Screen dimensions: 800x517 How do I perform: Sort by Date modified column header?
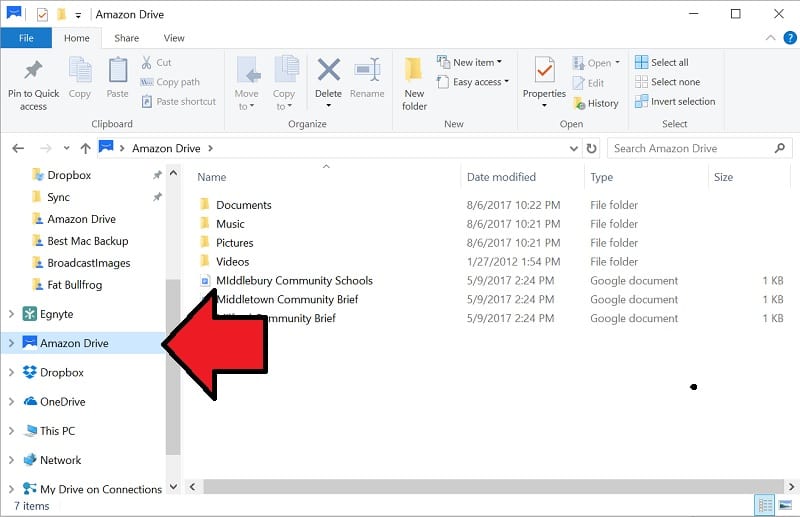(x=501, y=177)
